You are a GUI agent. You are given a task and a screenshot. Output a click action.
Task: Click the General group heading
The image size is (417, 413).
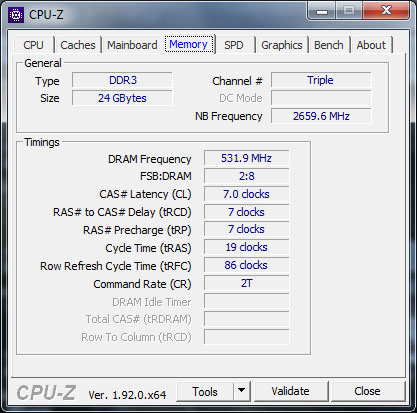[43, 63]
